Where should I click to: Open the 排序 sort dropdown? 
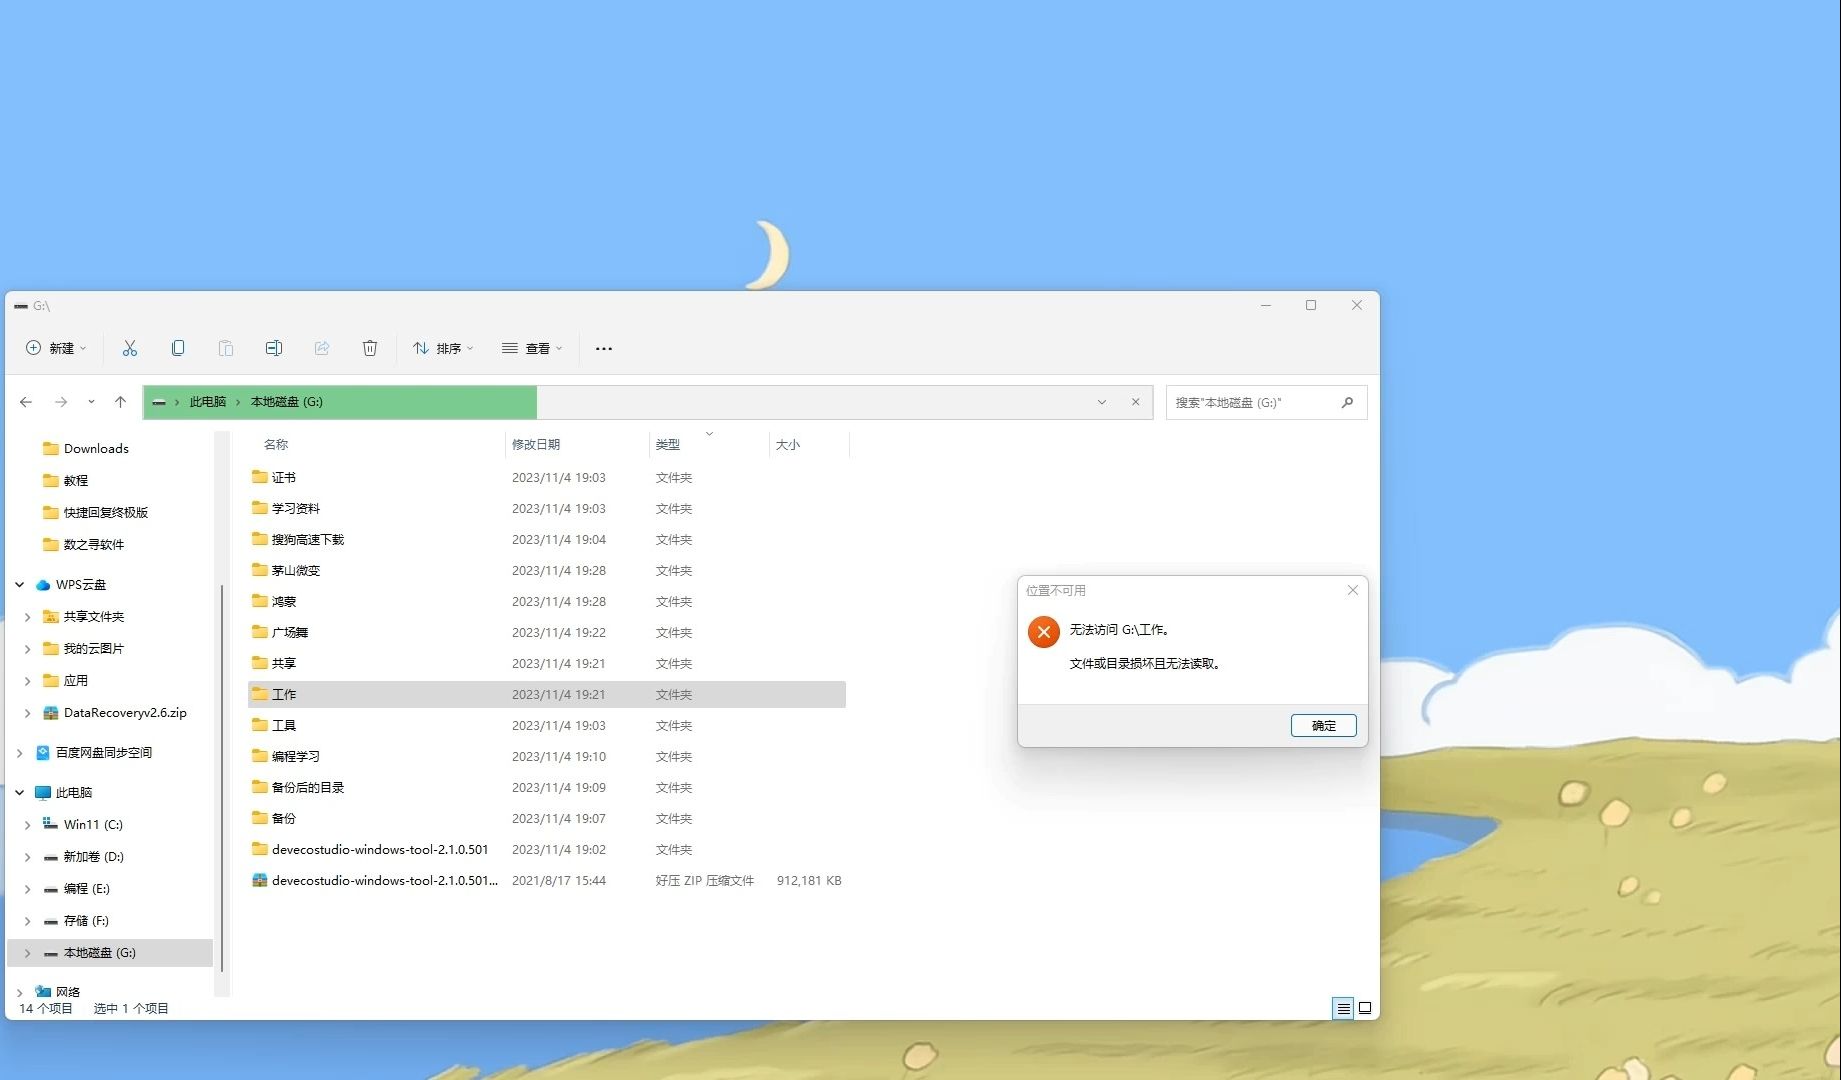pyautogui.click(x=443, y=348)
